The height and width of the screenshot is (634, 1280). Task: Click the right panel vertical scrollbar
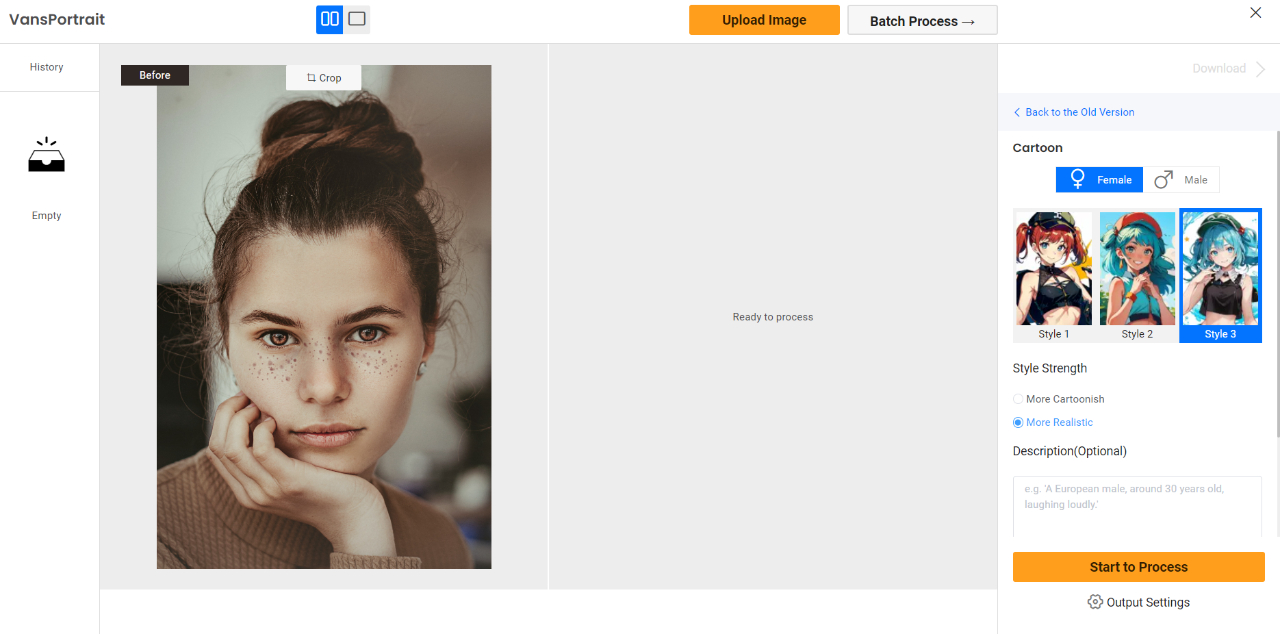click(1277, 283)
